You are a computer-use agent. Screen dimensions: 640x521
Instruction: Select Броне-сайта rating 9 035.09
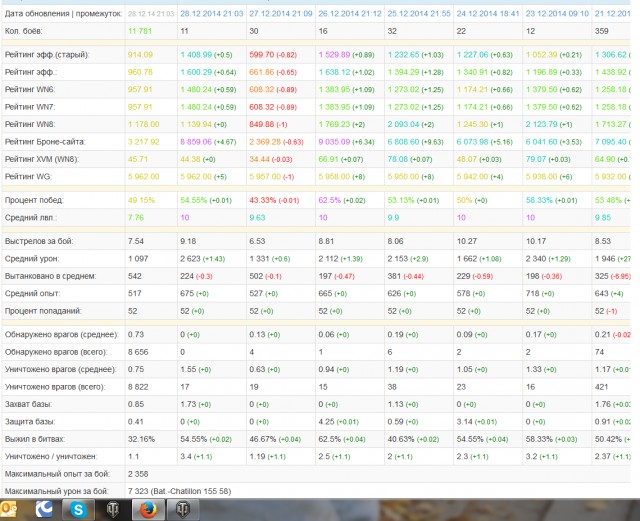[x=334, y=142]
